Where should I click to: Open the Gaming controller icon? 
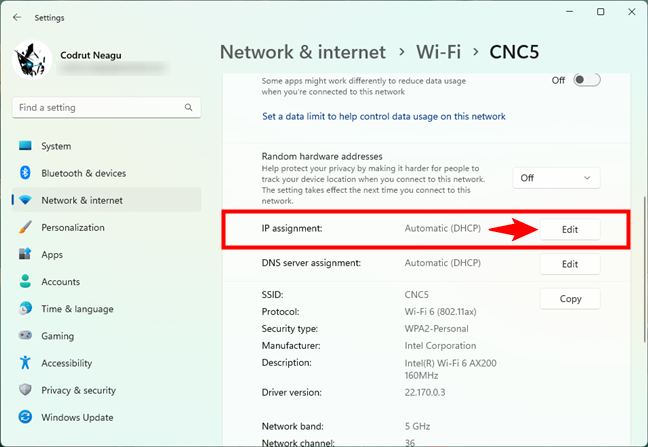[25, 336]
